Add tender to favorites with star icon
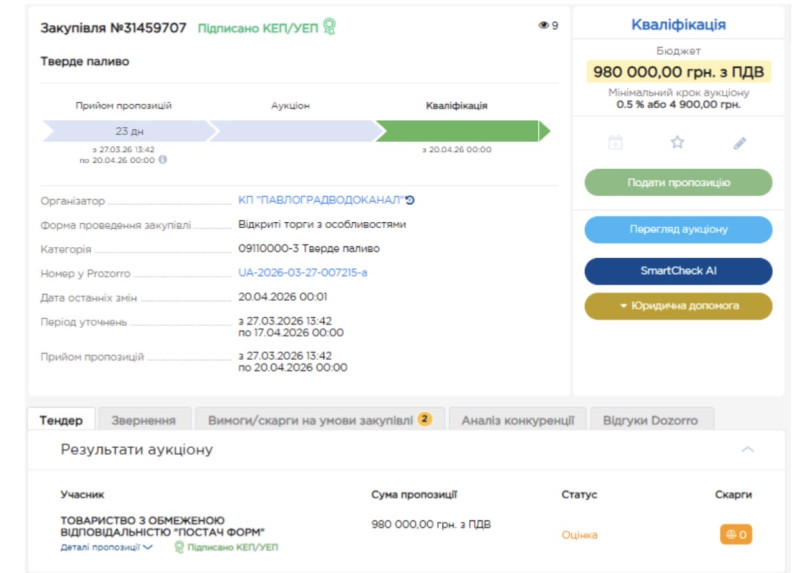800x573 pixels. 677,143
